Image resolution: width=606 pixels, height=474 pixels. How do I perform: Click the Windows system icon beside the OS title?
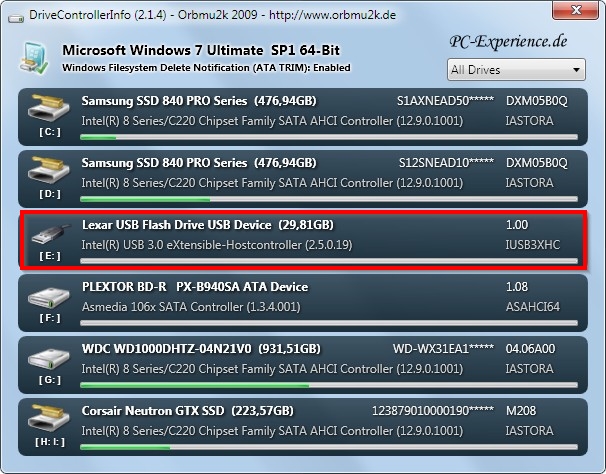click(34, 58)
